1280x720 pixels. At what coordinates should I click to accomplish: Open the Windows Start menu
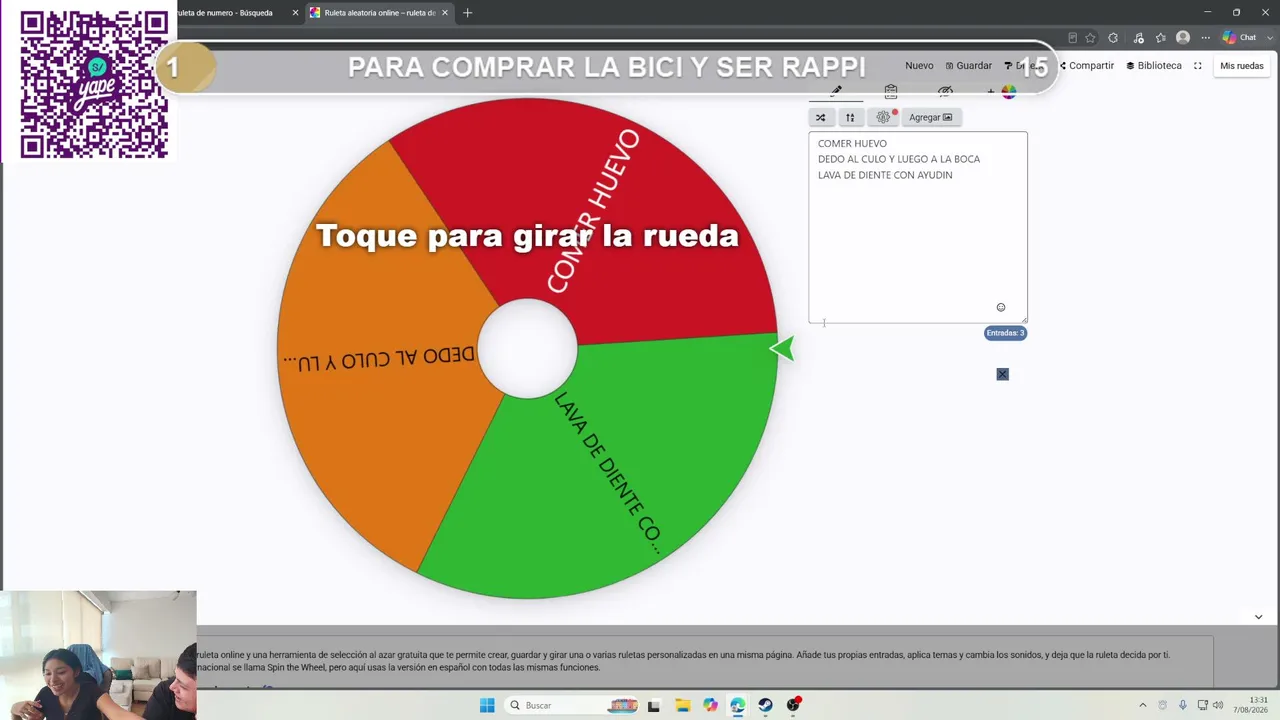point(487,705)
